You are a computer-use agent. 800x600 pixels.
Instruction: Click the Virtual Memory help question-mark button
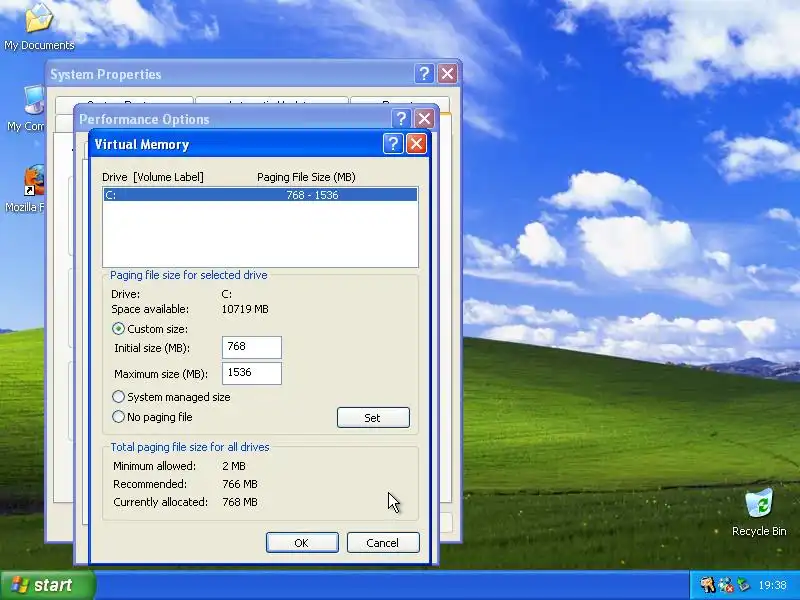393,144
